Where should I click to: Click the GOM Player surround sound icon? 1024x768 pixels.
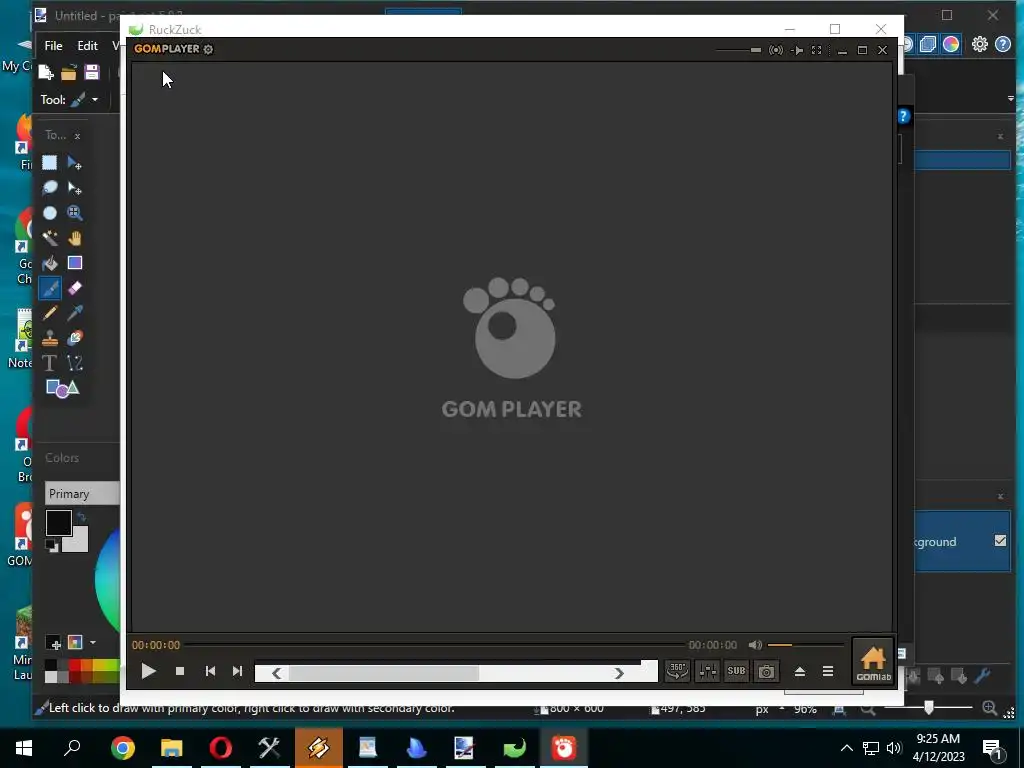point(776,50)
